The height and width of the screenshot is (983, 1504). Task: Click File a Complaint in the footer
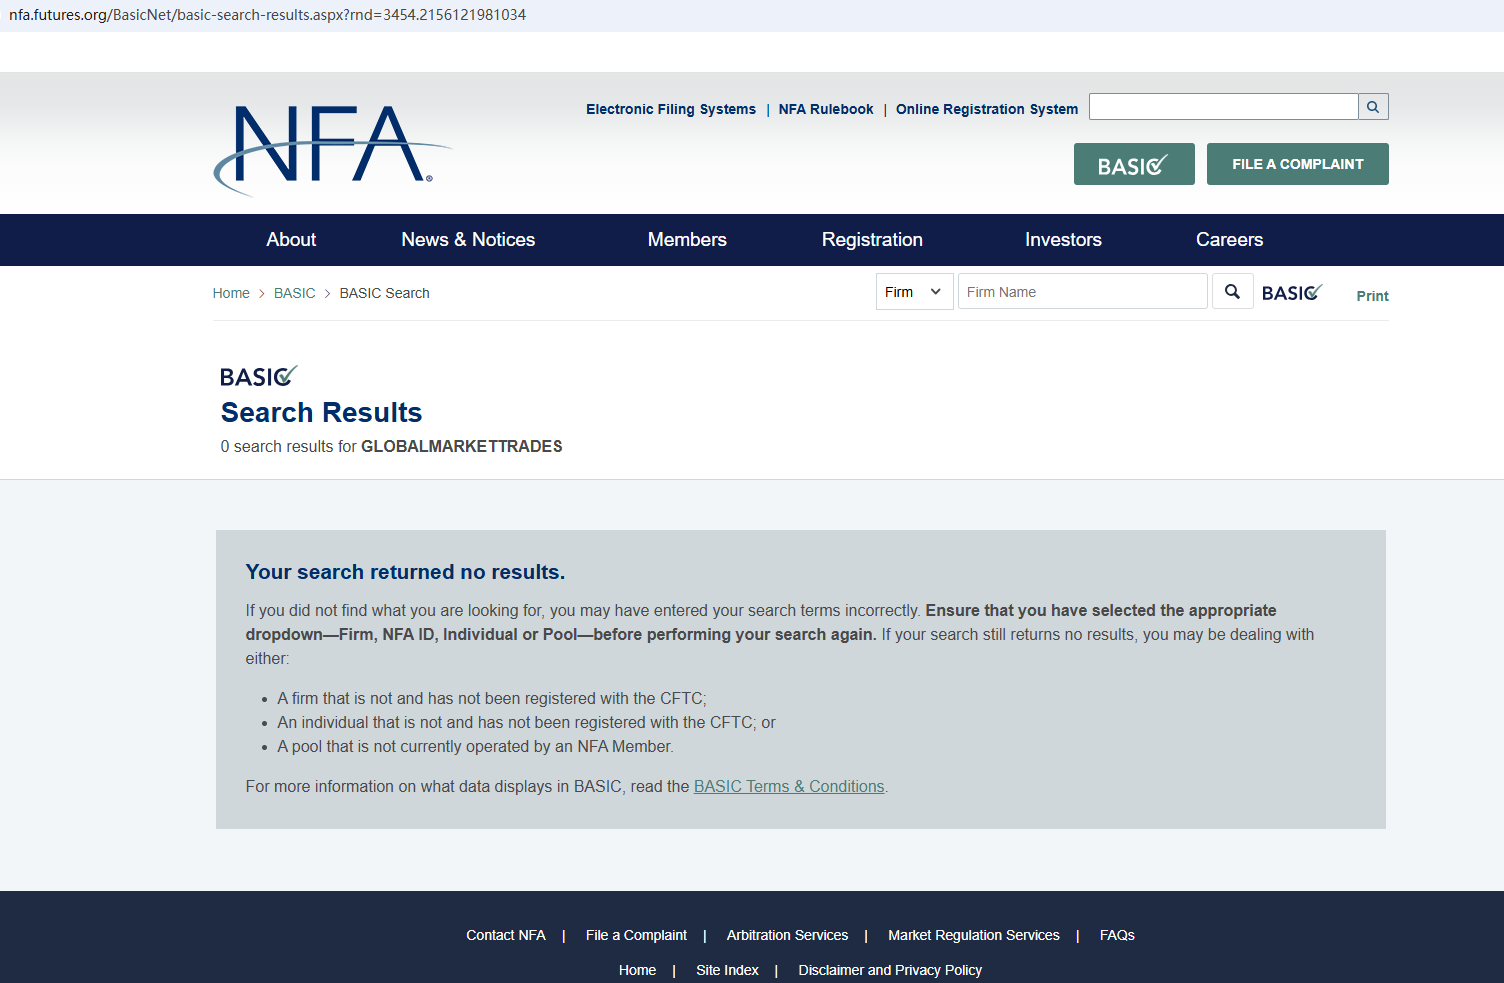(x=636, y=936)
